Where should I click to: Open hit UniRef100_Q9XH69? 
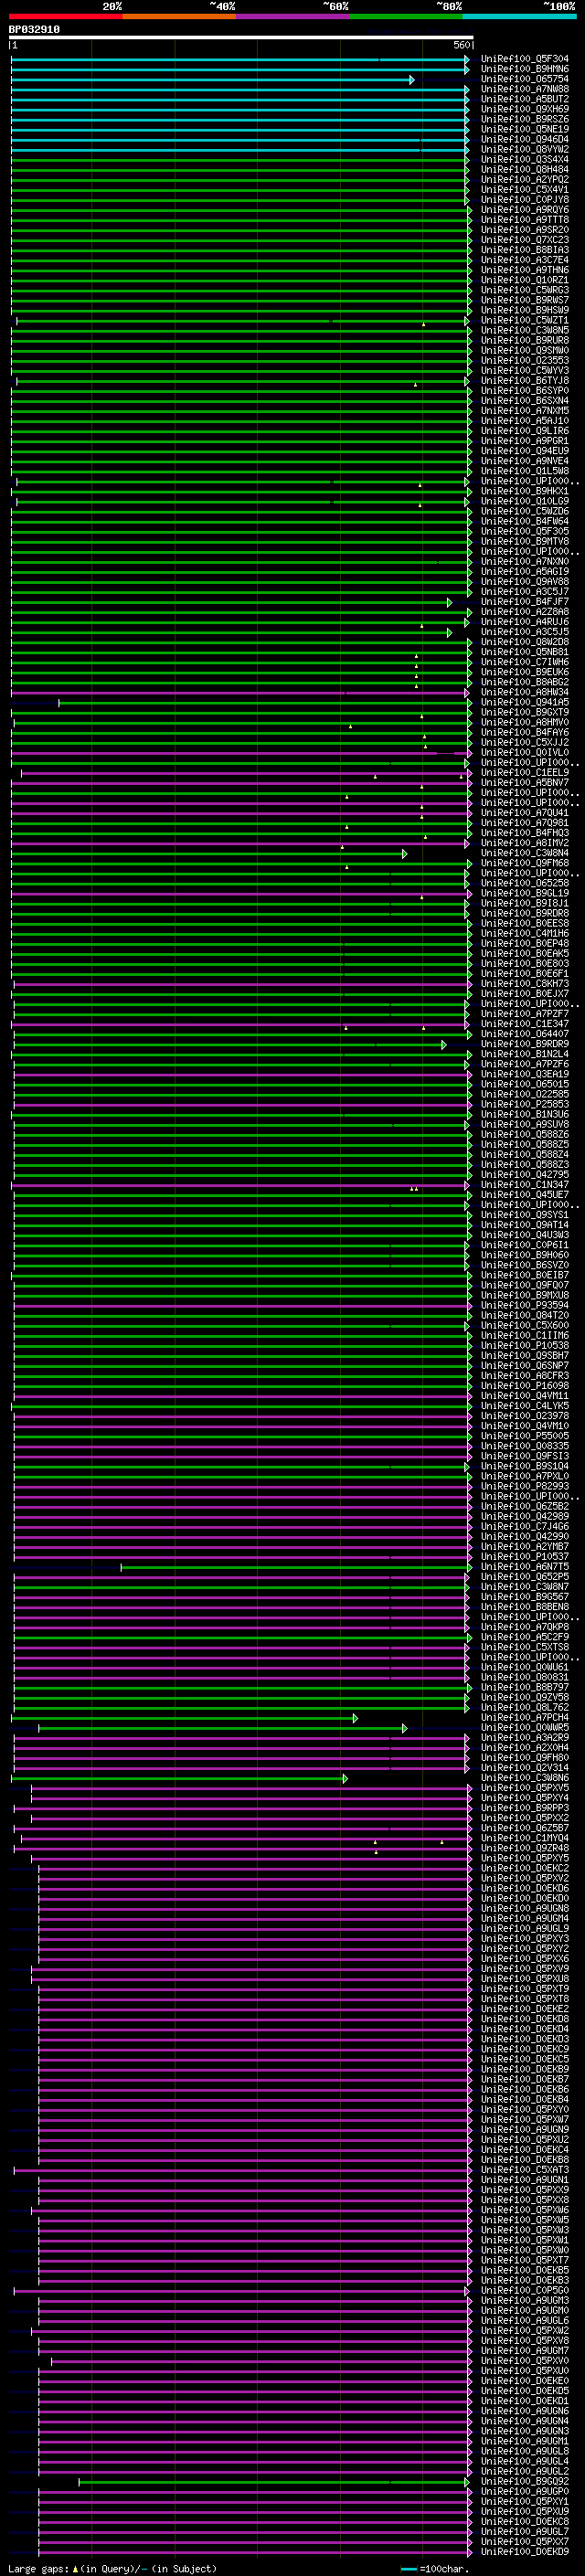coord(525,109)
